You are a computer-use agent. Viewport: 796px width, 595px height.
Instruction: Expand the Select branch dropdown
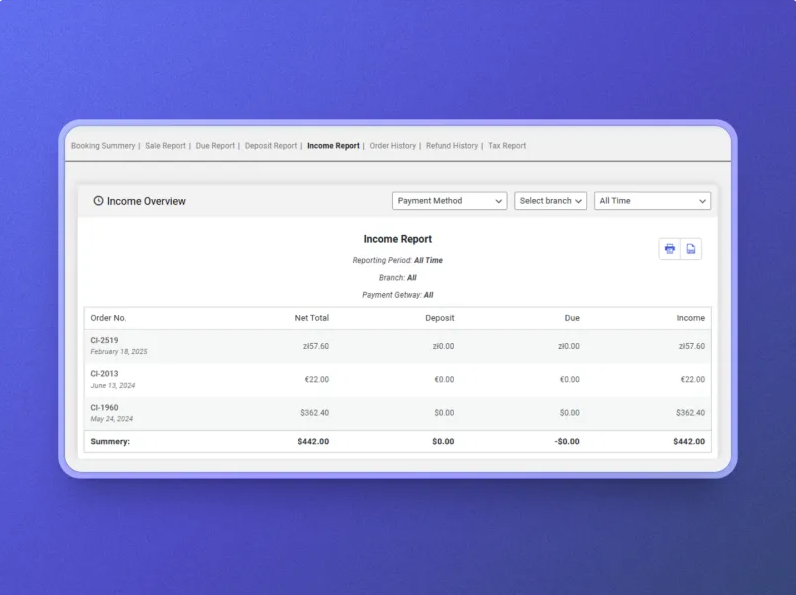pyautogui.click(x=550, y=201)
